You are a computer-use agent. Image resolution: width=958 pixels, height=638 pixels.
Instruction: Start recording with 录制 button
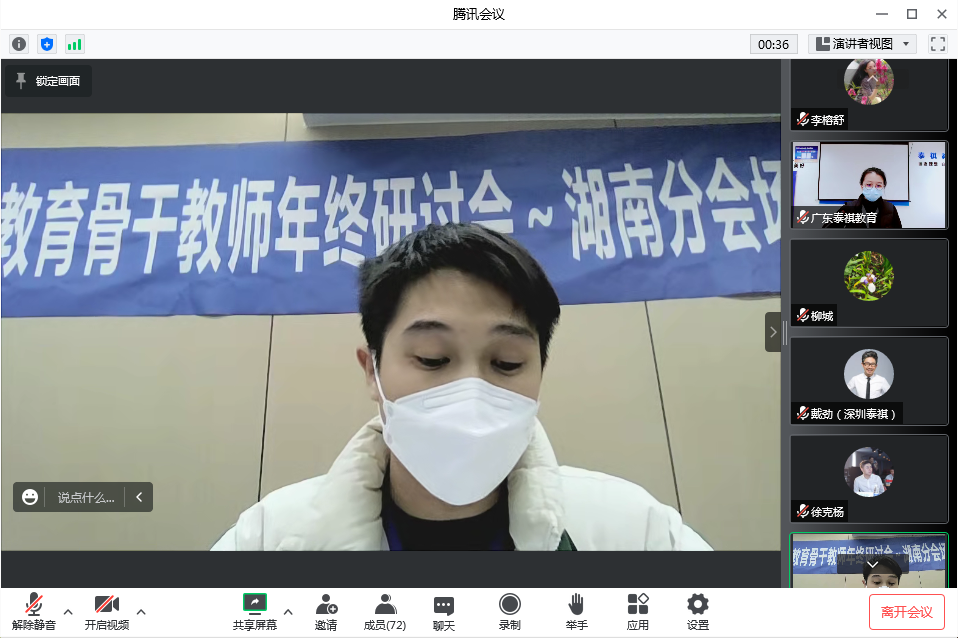click(509, 611)
